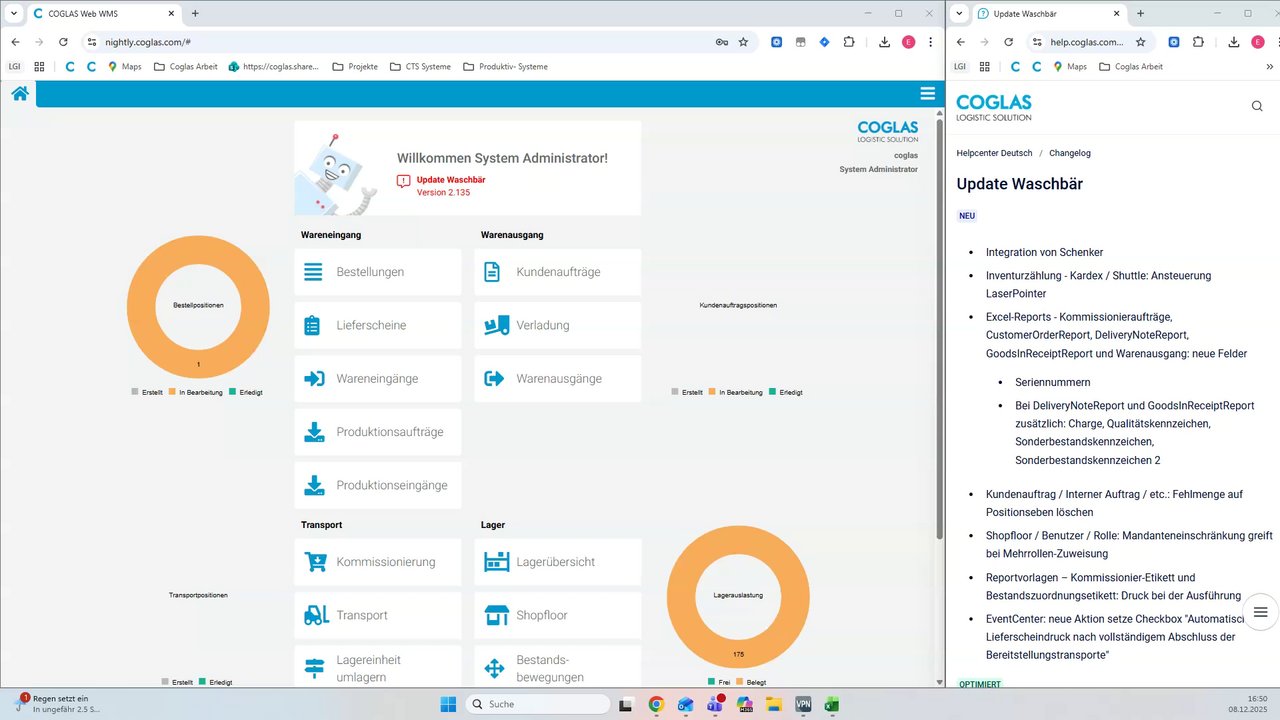The image size is (1280, 720).
Task: Open Verladung truck-loading tile
Action: pos(558,325)
